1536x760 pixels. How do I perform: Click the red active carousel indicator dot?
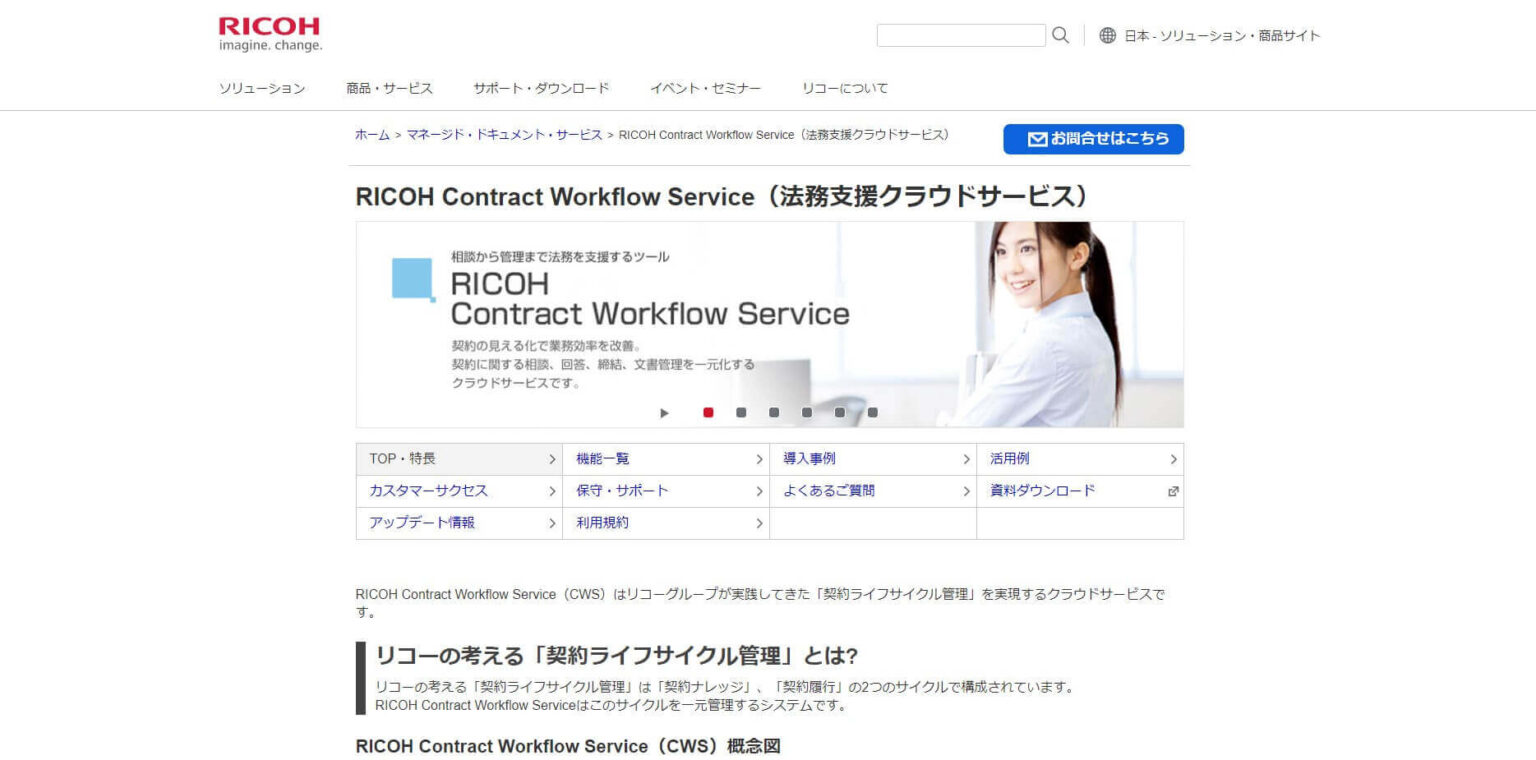tap(708, 411)
